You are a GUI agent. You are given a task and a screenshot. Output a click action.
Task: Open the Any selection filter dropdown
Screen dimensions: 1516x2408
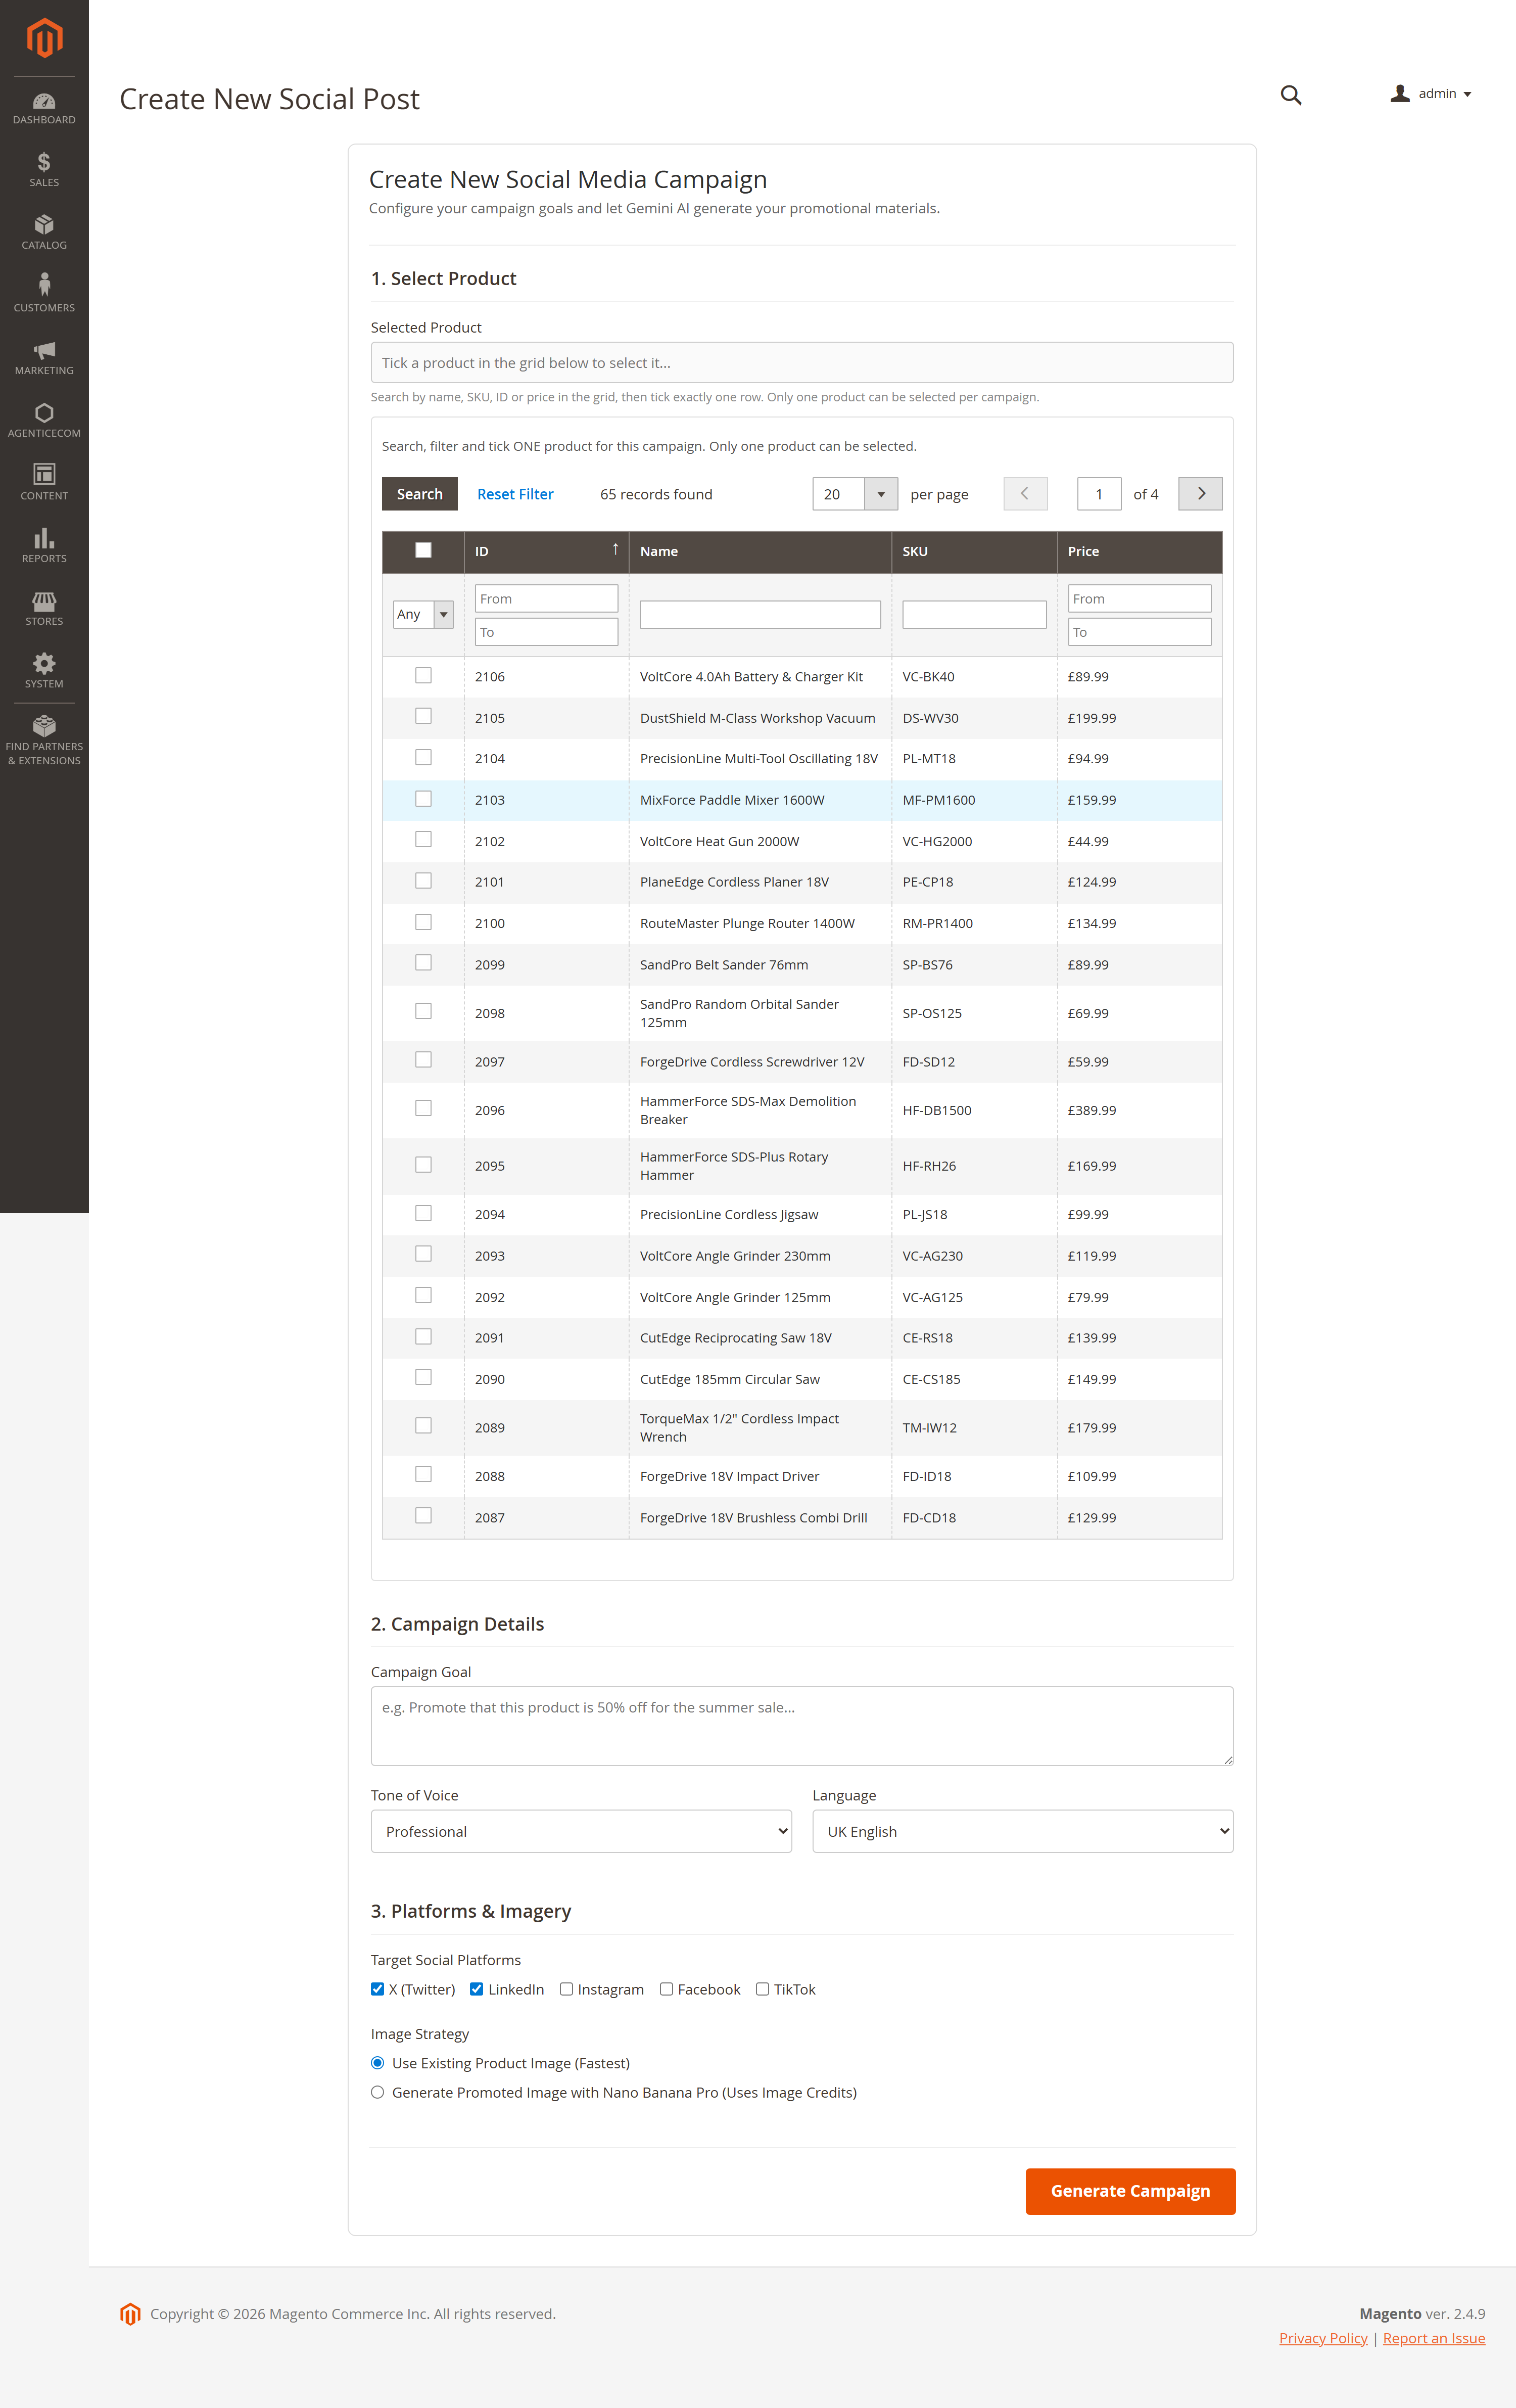pos(423,614)
